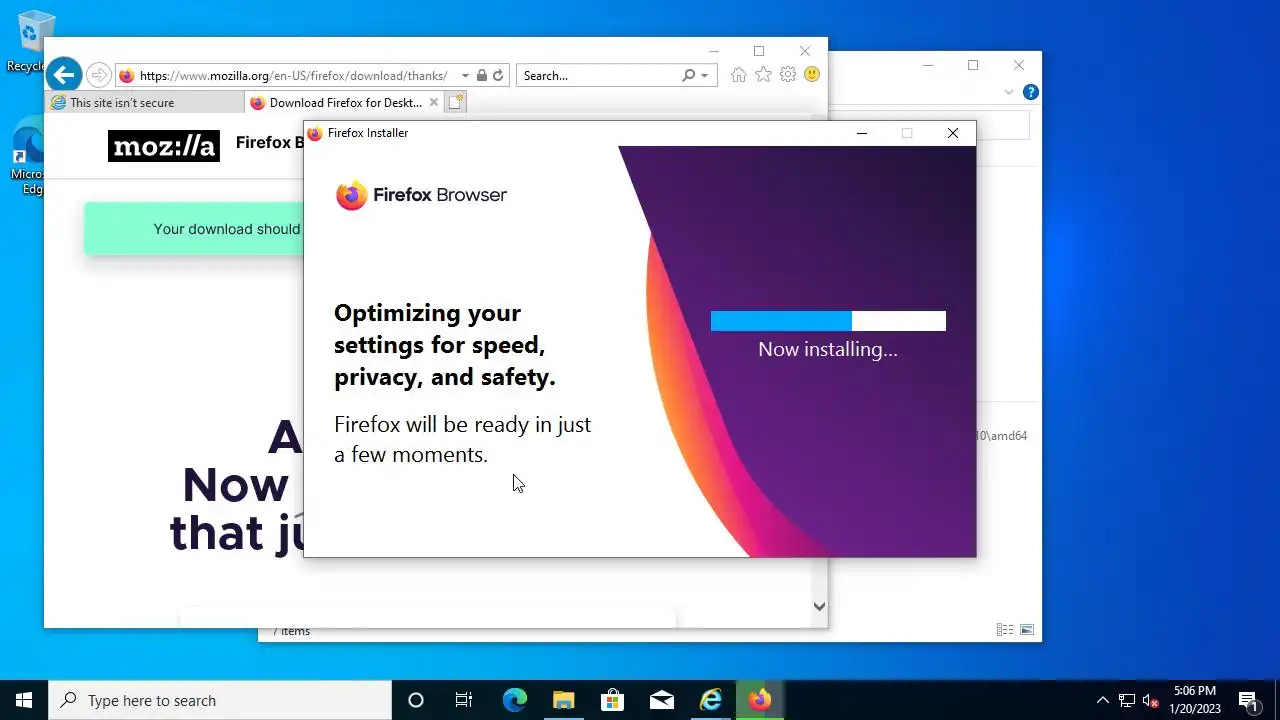Close the Download Firefox tab
The image size is (1280, 720).
[433, 102]
